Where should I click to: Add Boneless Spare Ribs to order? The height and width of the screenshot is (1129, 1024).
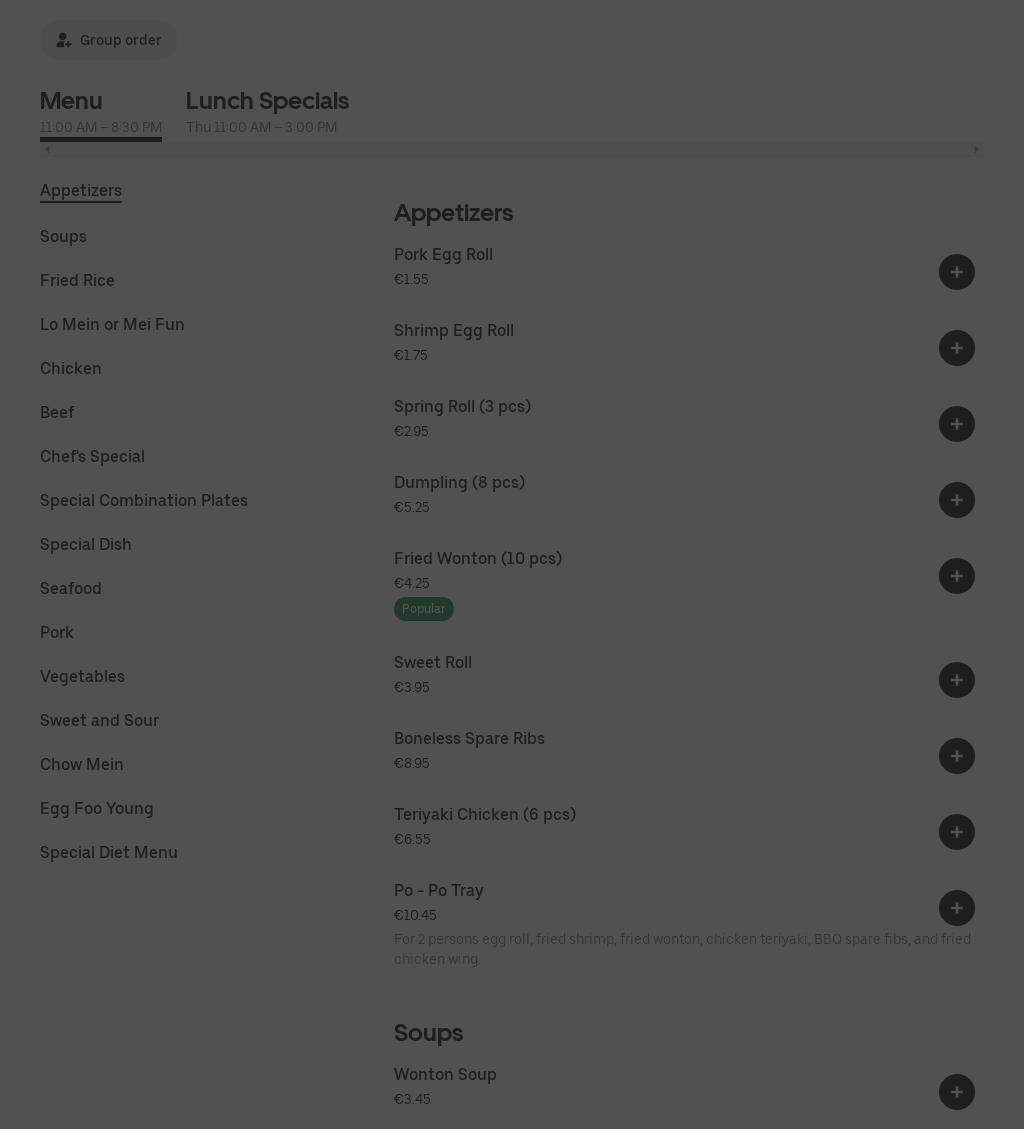pyautogui.click(x=956, y=756)
